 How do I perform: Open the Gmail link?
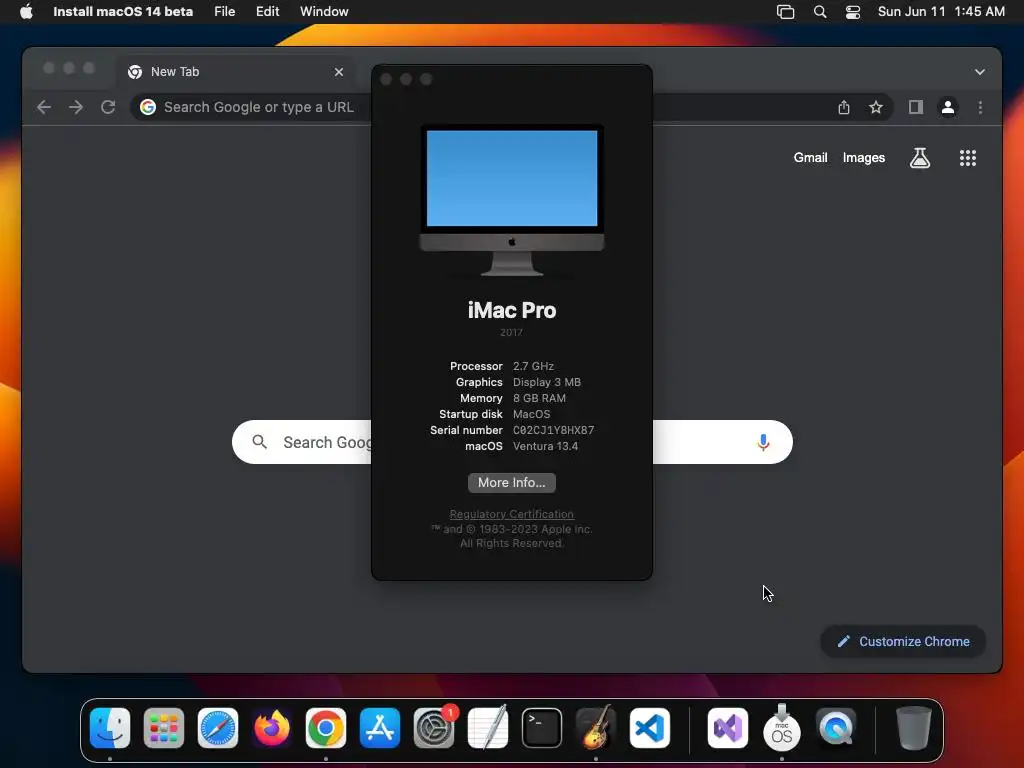pyautogui.click(x=810, y=157)
